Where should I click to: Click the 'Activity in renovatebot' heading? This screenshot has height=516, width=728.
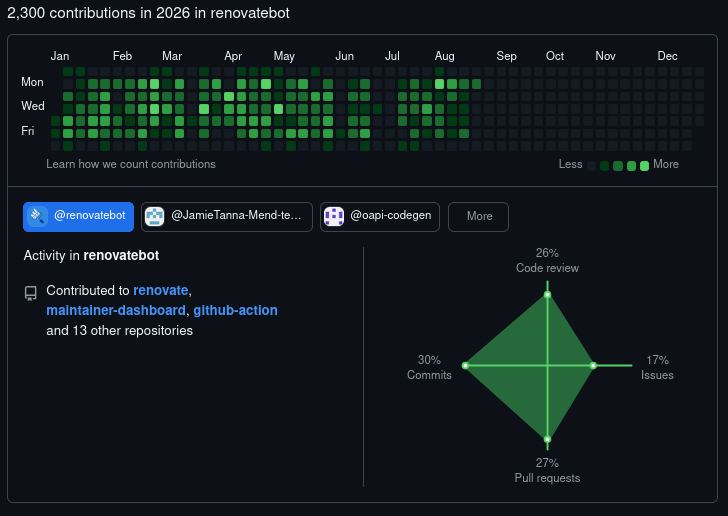(x=91, y=255)
